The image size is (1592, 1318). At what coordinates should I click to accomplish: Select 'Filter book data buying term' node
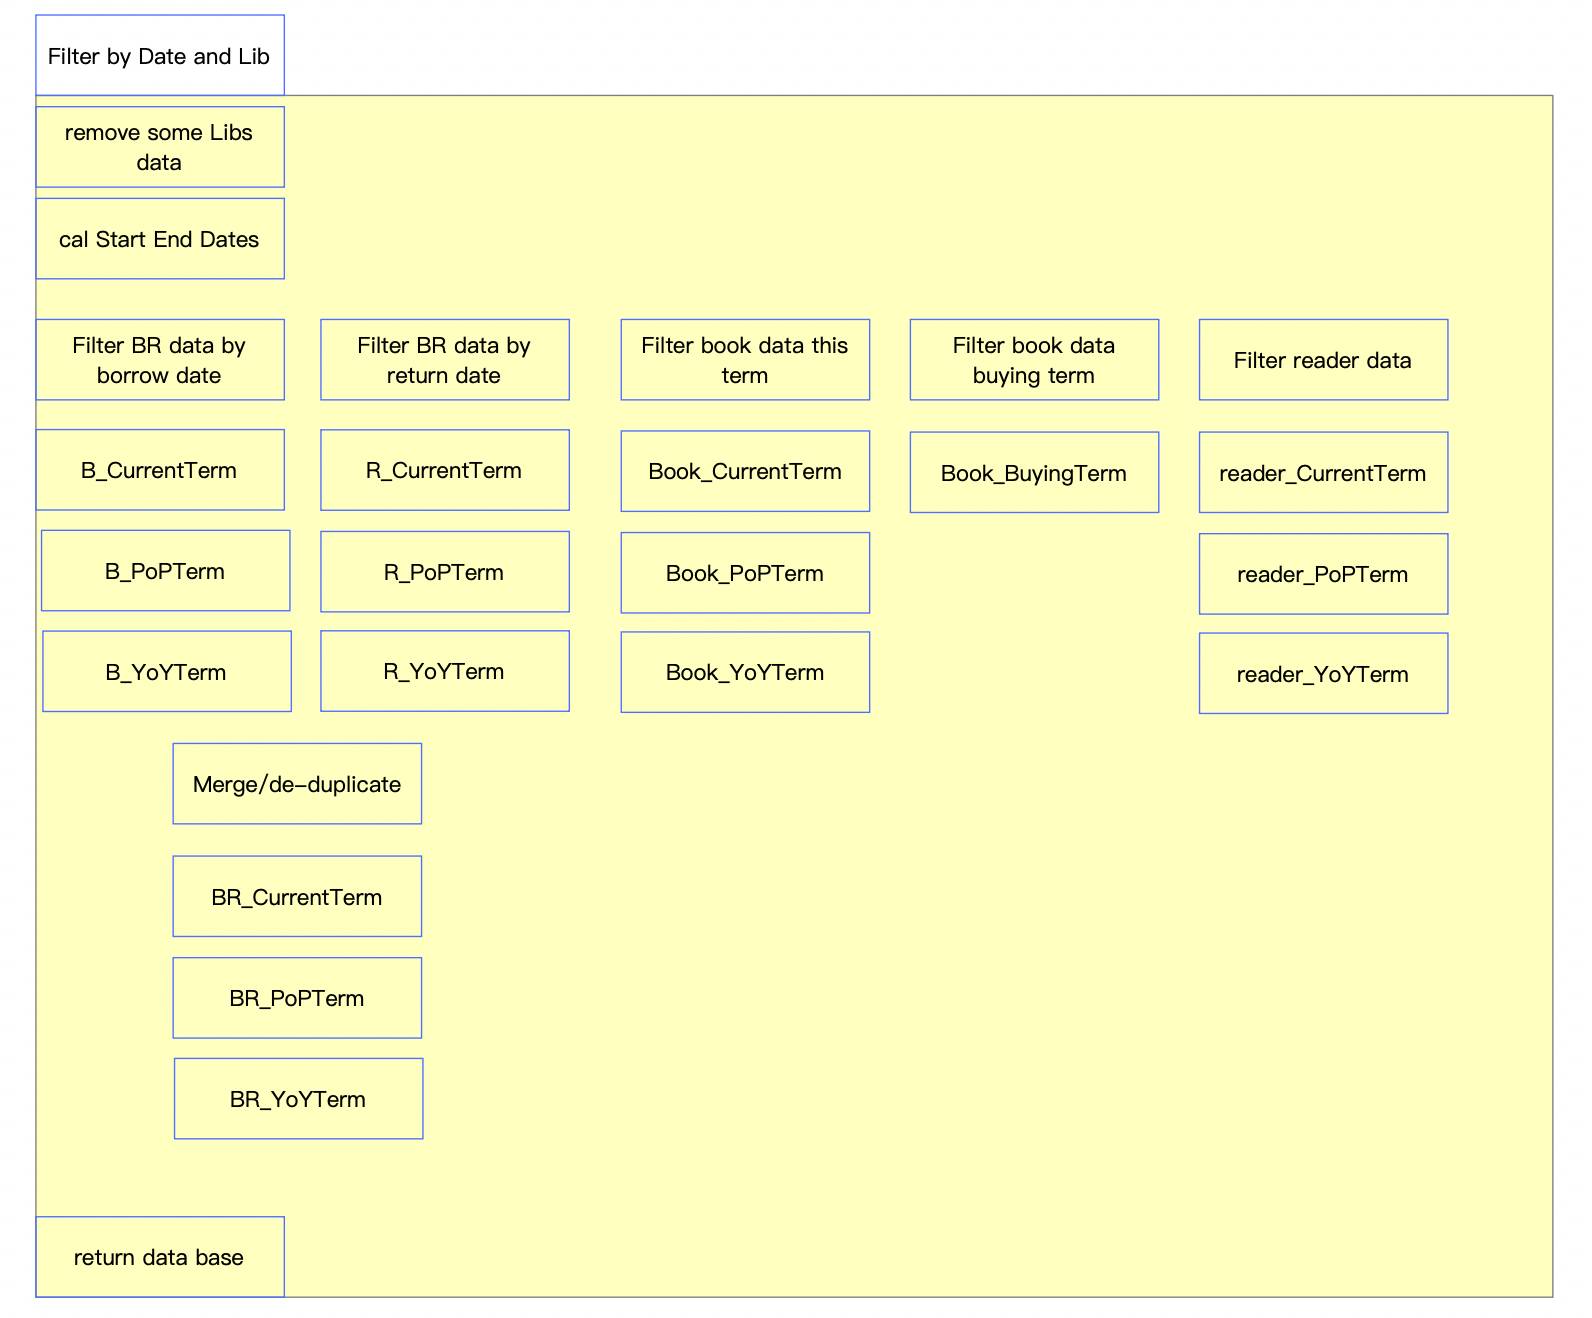[1034, 360]
